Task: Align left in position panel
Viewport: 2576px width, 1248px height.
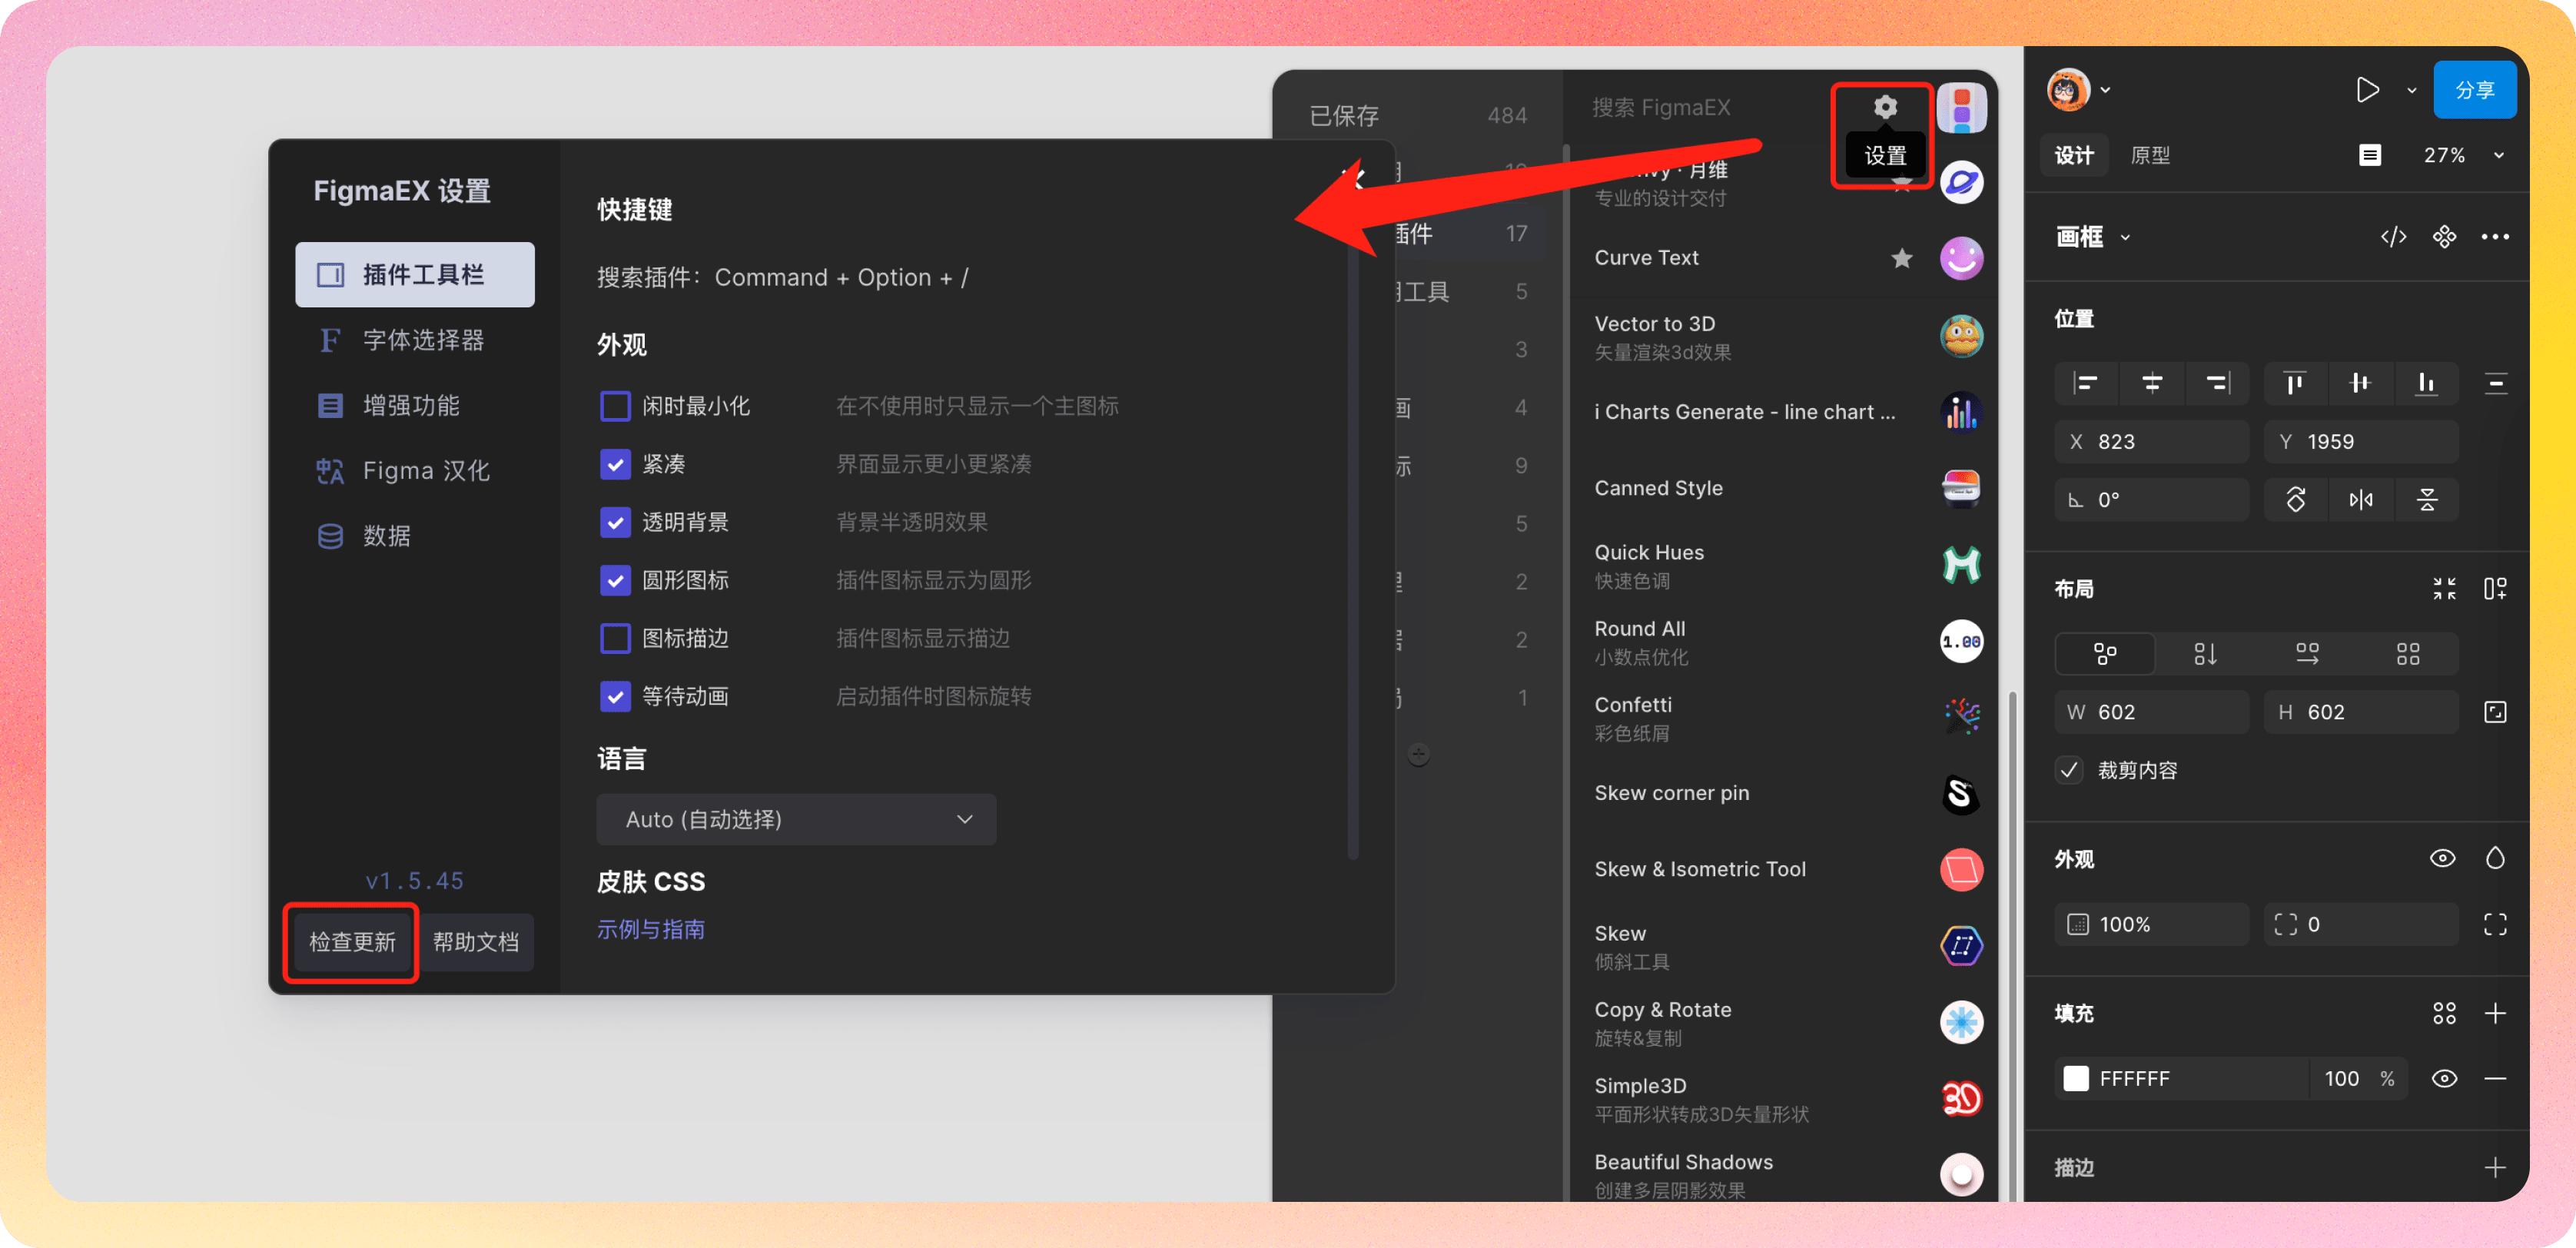Action: (2087, 383)
